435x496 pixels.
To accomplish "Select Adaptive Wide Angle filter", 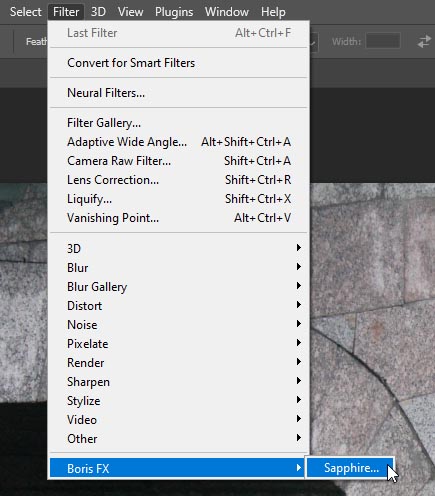I will pyautogui.click(x=179, y=142).
